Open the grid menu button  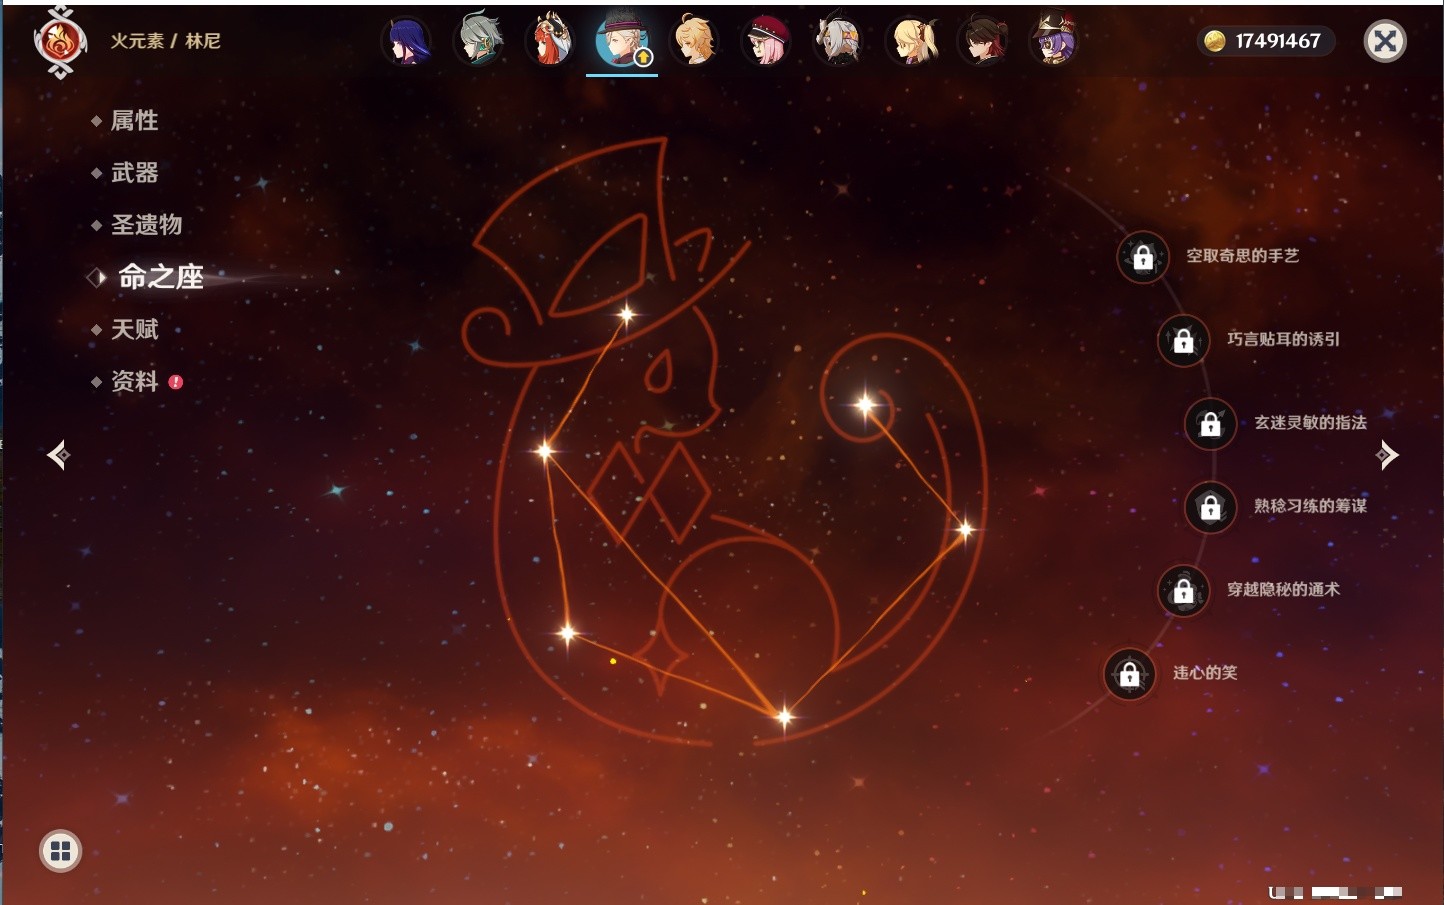point(61,851)
